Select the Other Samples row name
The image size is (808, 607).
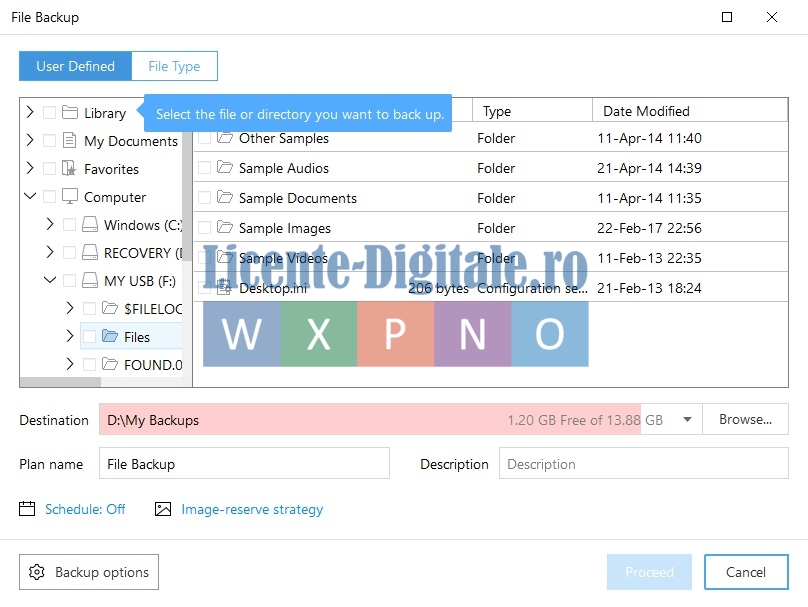coord(283,138)
